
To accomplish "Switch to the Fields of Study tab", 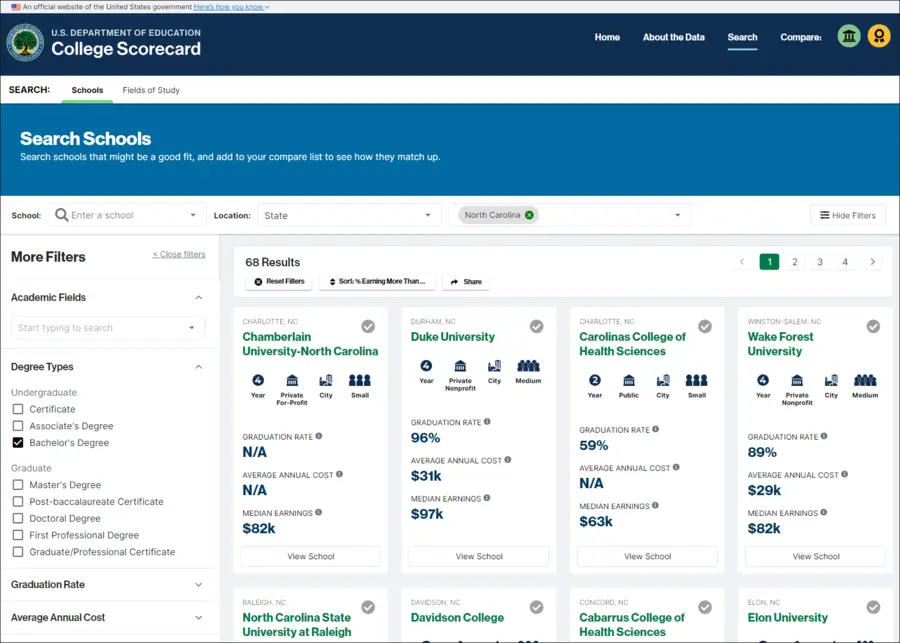I will point(151,90).
